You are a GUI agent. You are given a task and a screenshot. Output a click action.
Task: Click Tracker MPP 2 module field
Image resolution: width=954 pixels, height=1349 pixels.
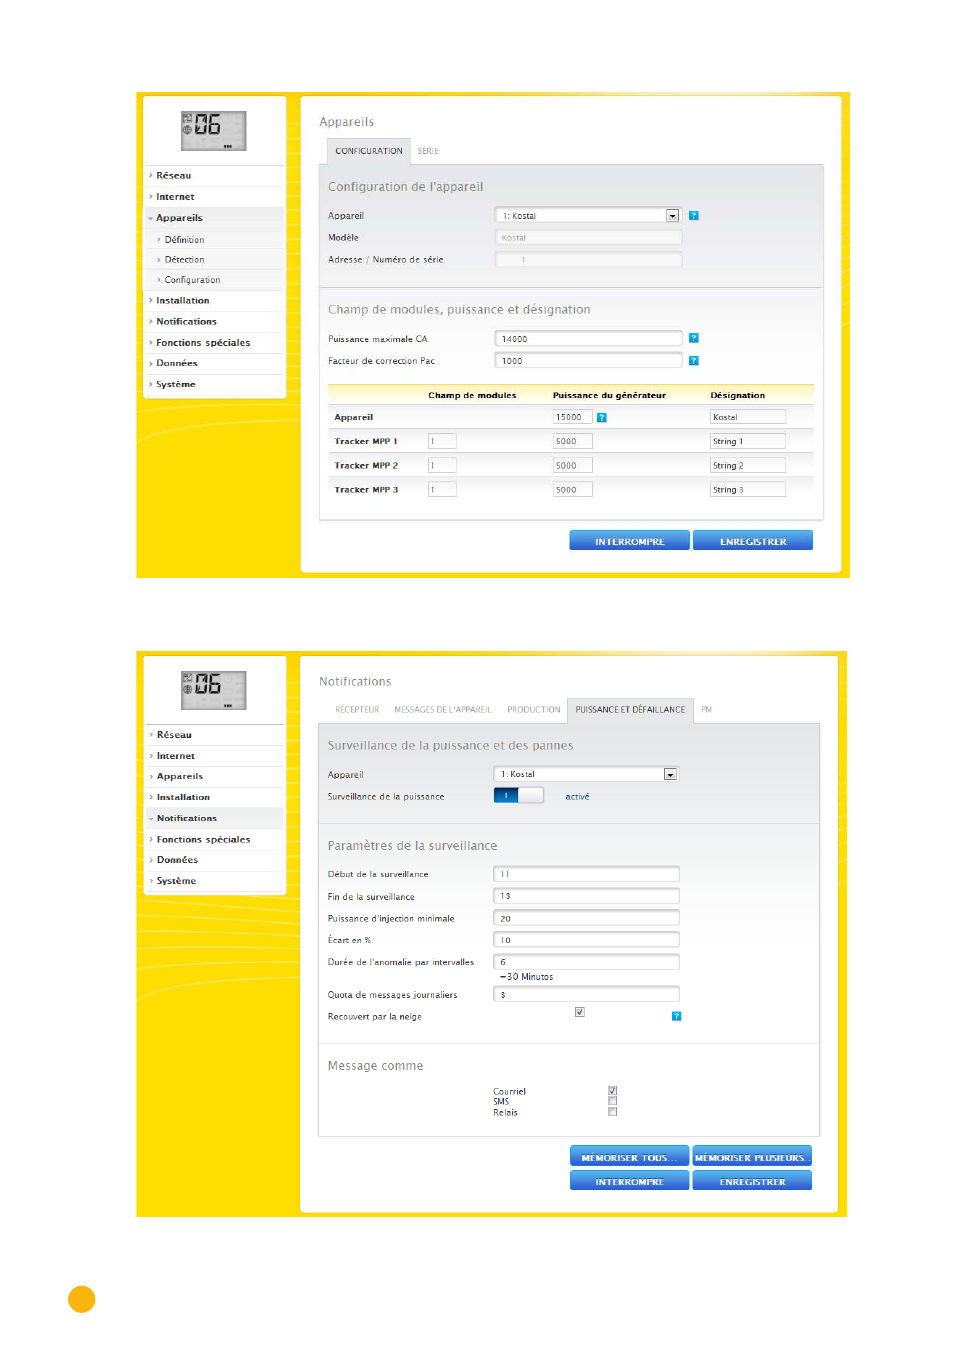(441, 465)
